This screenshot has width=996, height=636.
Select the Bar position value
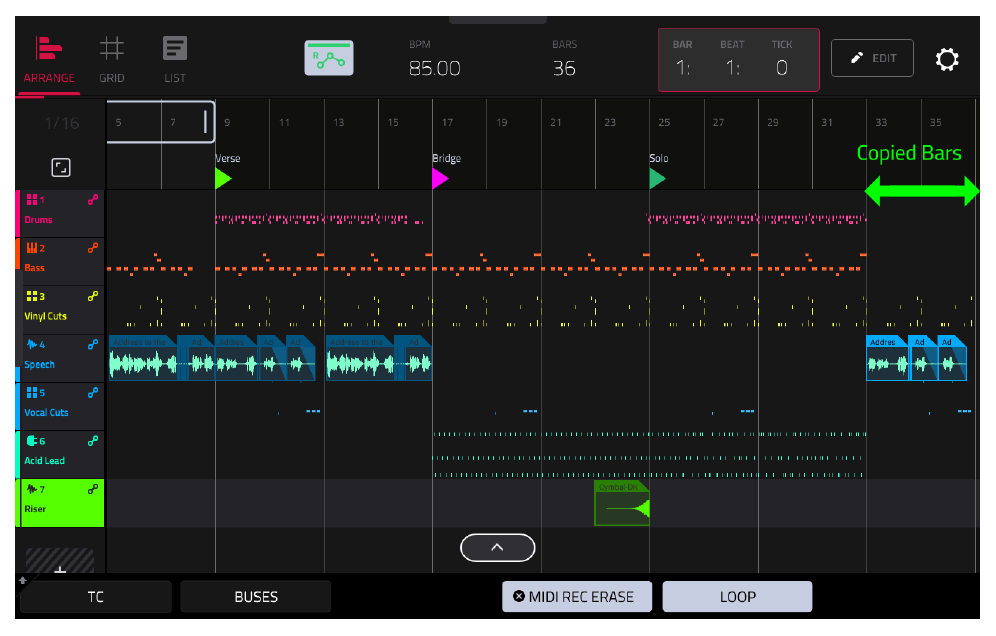click(683, 68)
